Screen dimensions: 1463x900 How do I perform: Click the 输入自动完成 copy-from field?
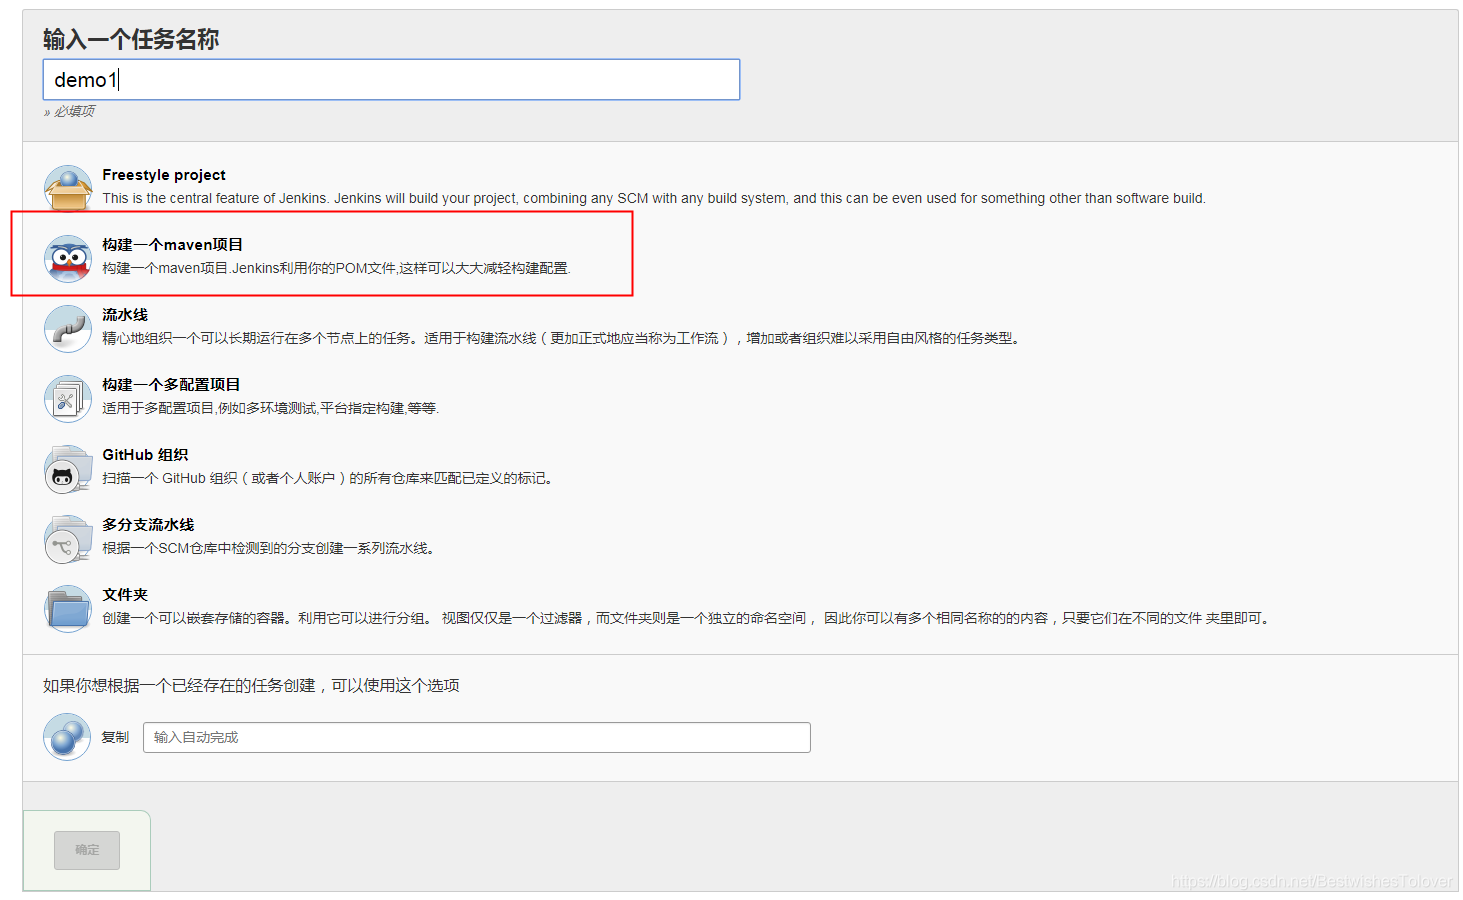coord(476,737)
